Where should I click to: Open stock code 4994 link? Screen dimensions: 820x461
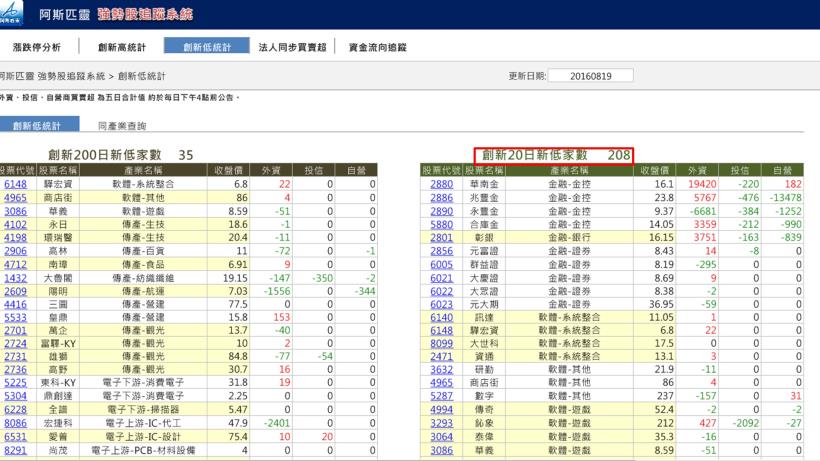point(441,410)
